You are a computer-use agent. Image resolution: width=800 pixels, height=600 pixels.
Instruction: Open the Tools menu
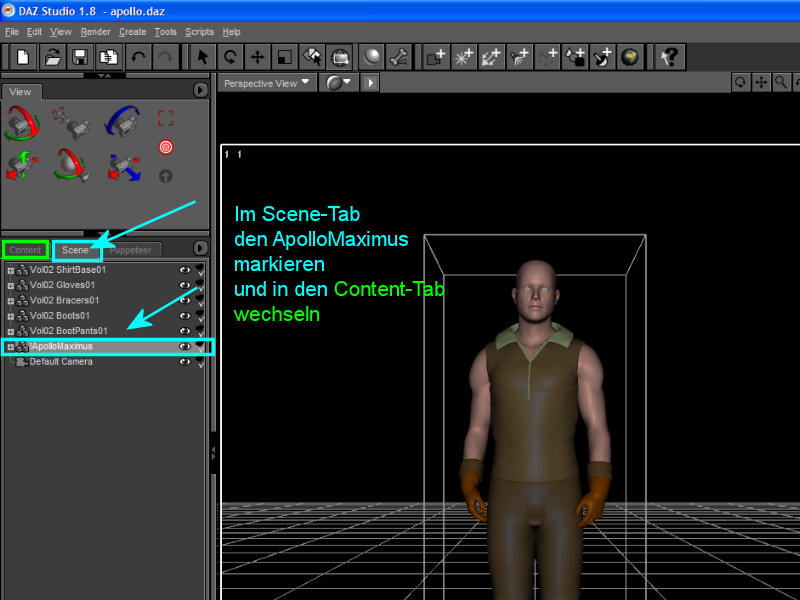click(x=165, y=32)
